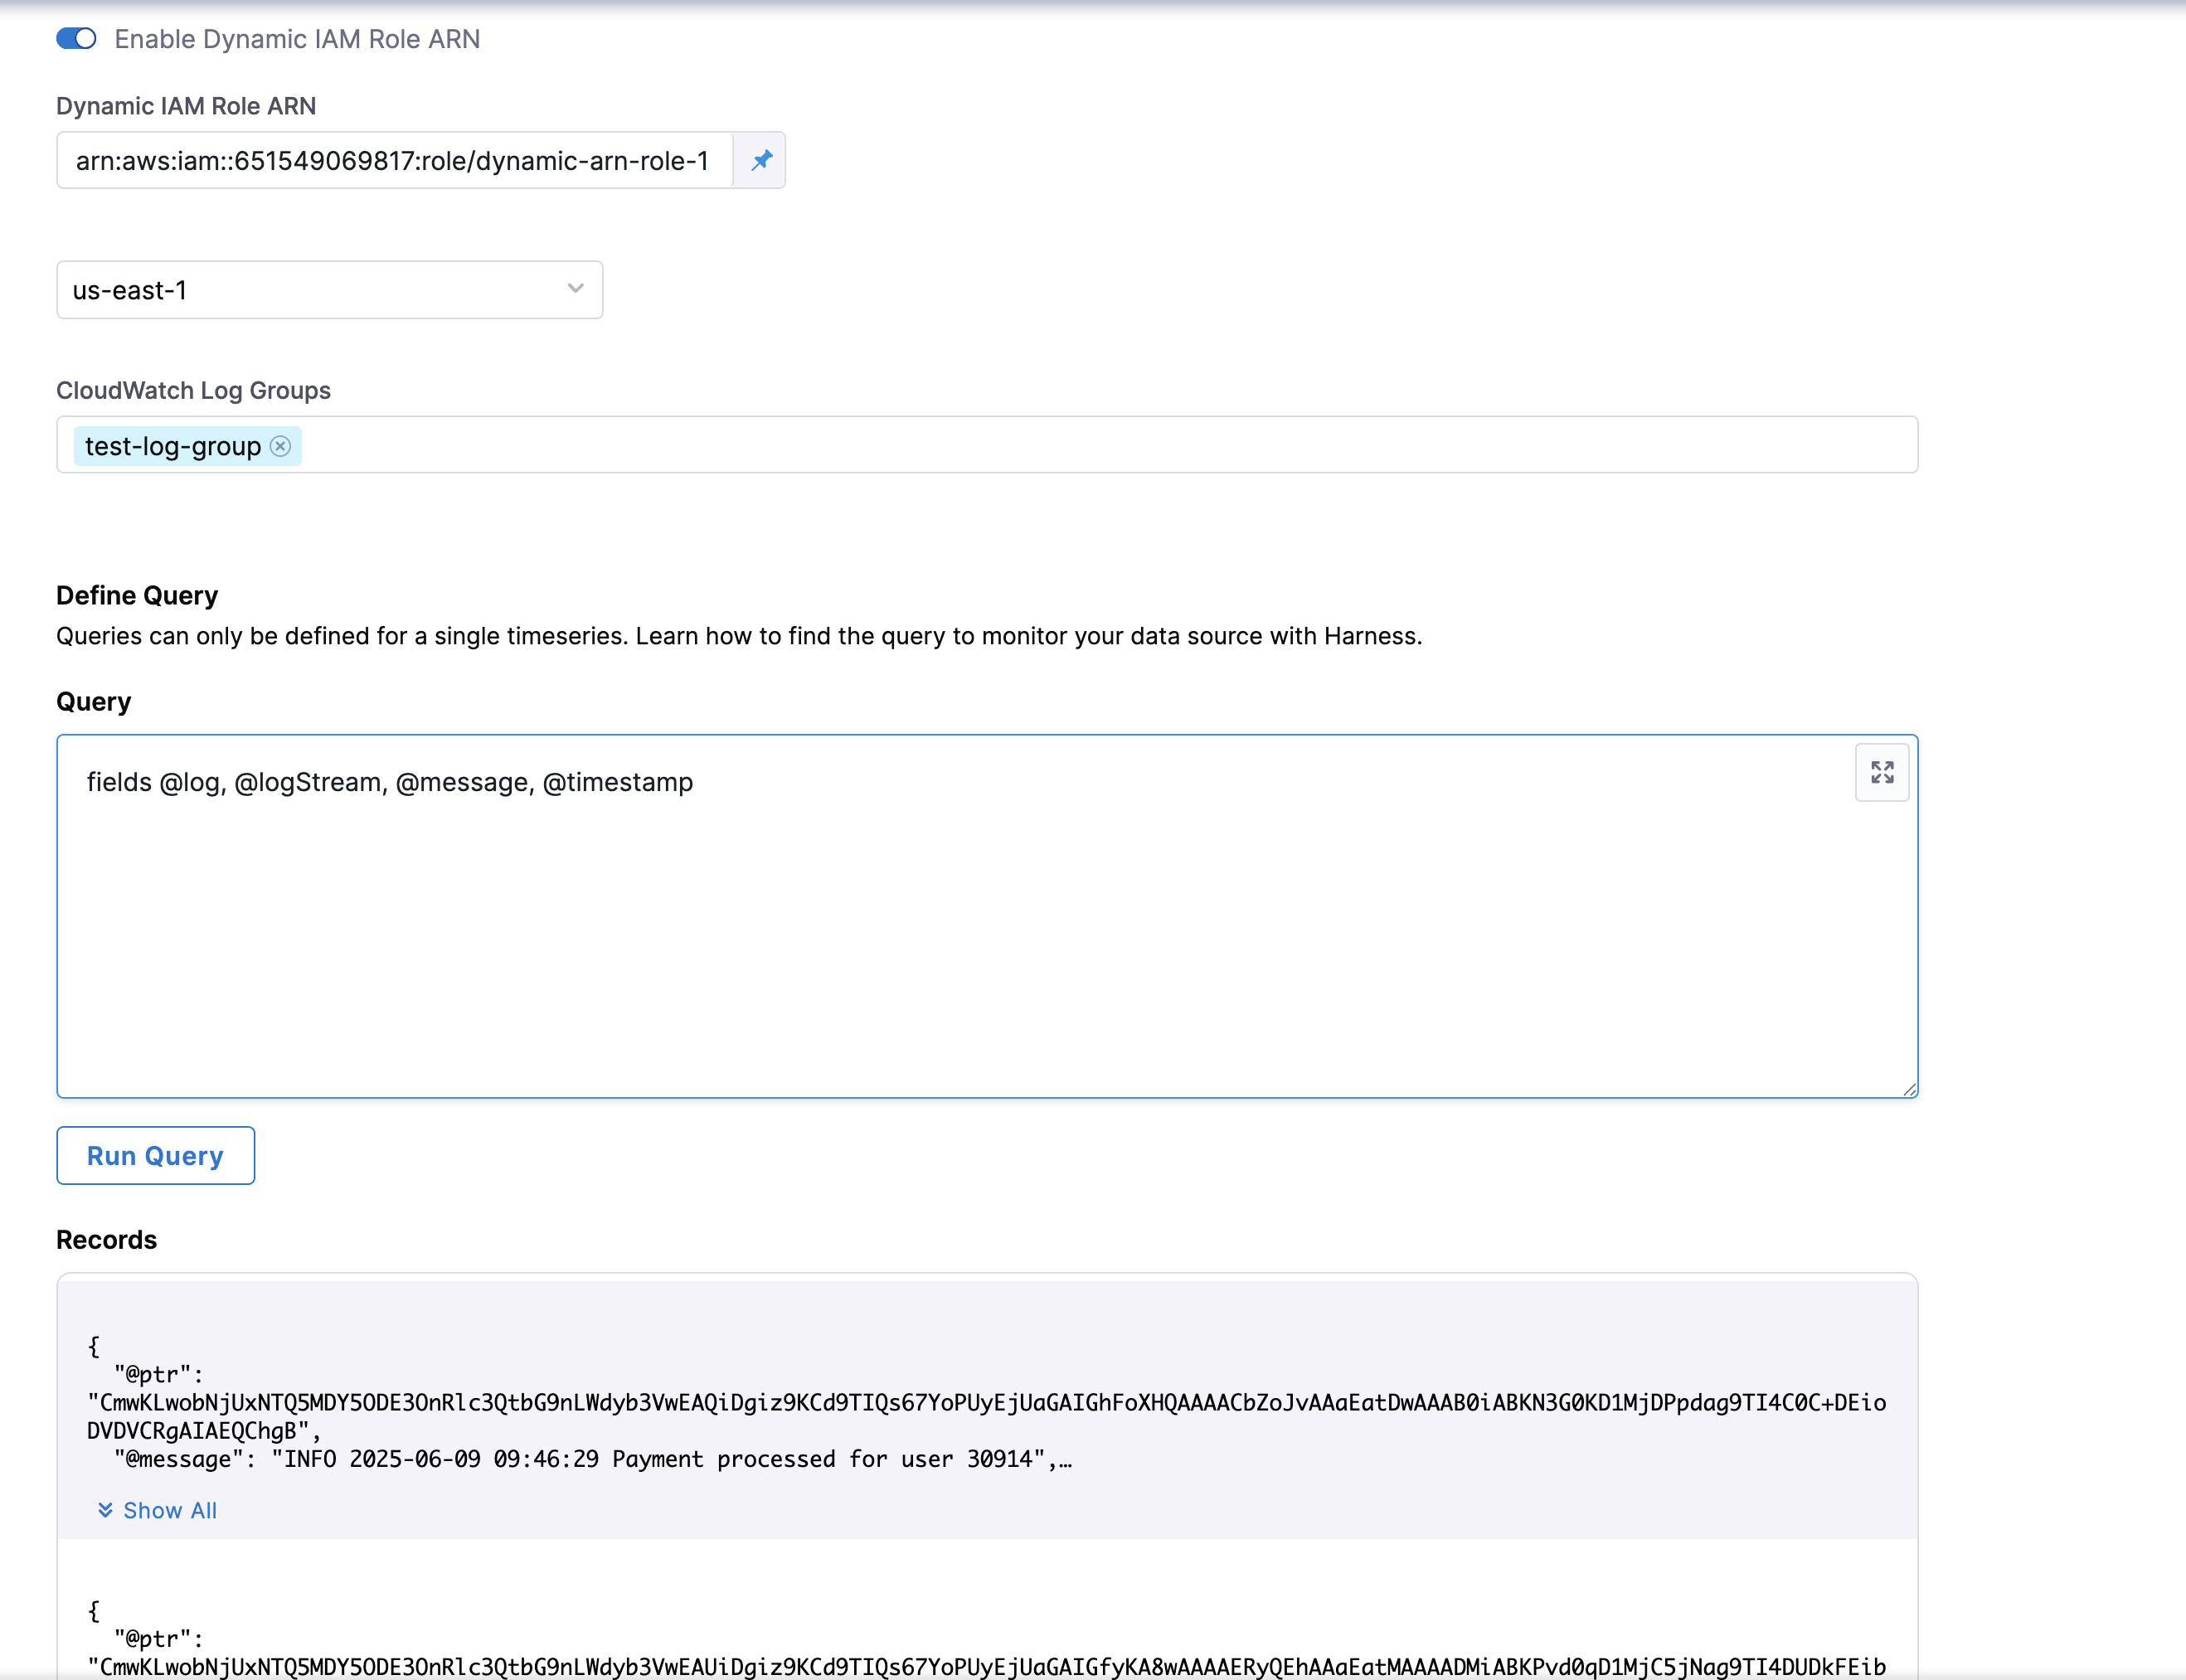Screen dimensions: 2186x1680
Task: Click the query textarea resize handle
Action: [1909, 1090]
